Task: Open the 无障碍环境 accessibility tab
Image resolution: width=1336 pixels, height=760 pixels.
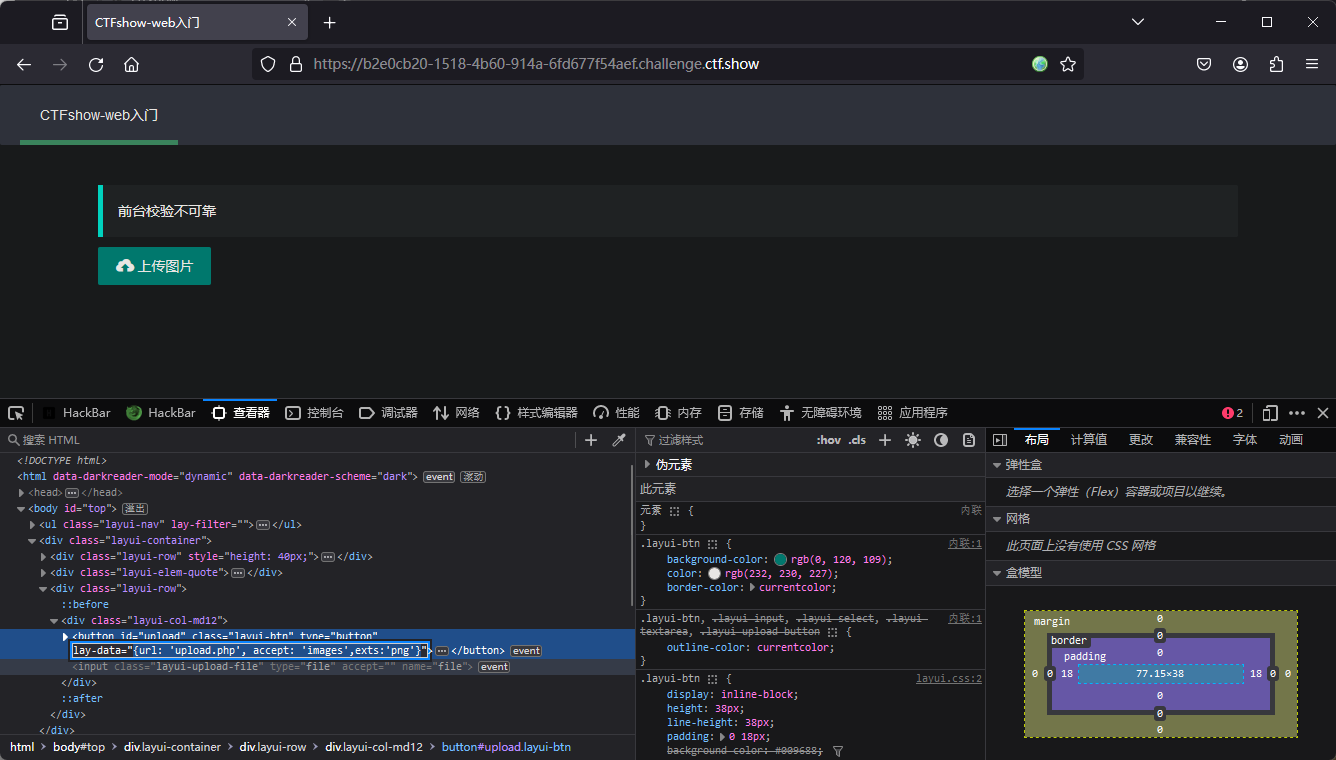Action: 819,413
